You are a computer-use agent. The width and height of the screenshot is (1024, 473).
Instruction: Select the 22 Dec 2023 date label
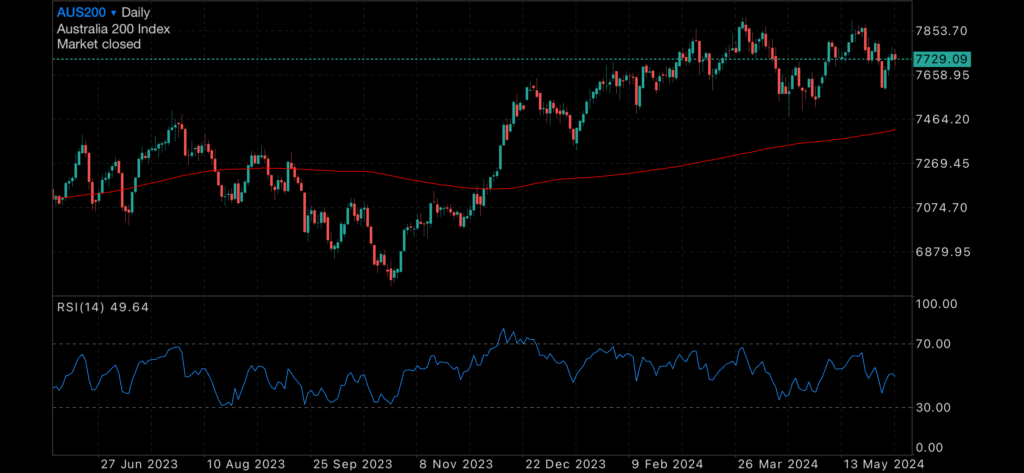point(564,464)
